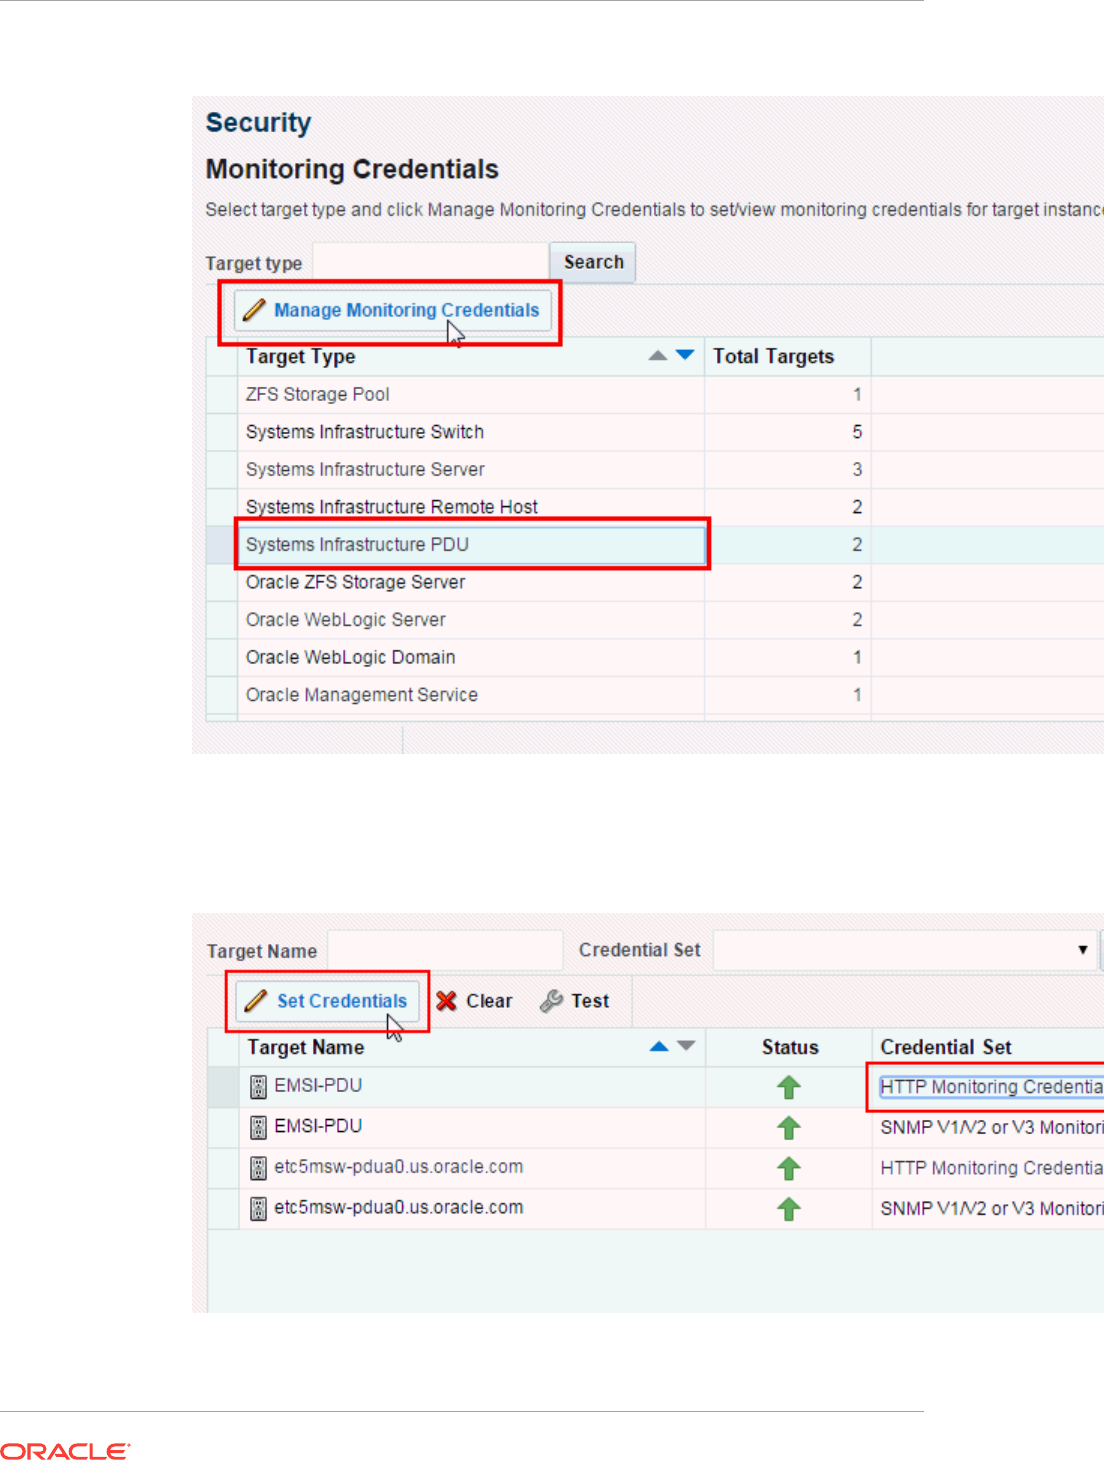Screen dimensions: 1104x1460
Task: Click the first EMSI-PDU target icon
Action: [258, 1086]
